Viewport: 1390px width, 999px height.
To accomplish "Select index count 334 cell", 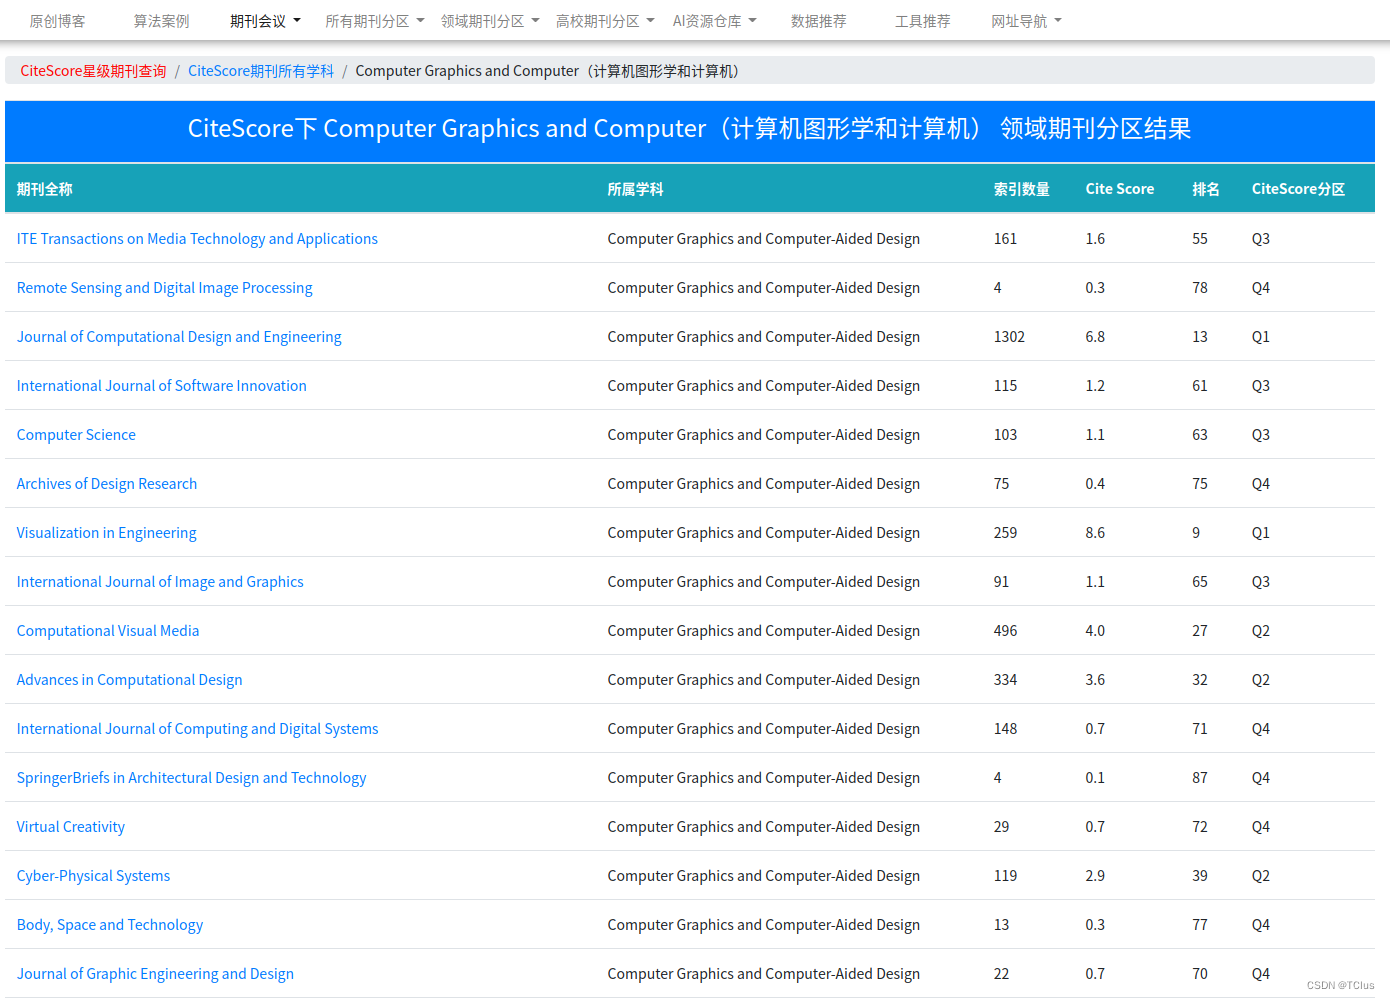I will coord(1005,680).
